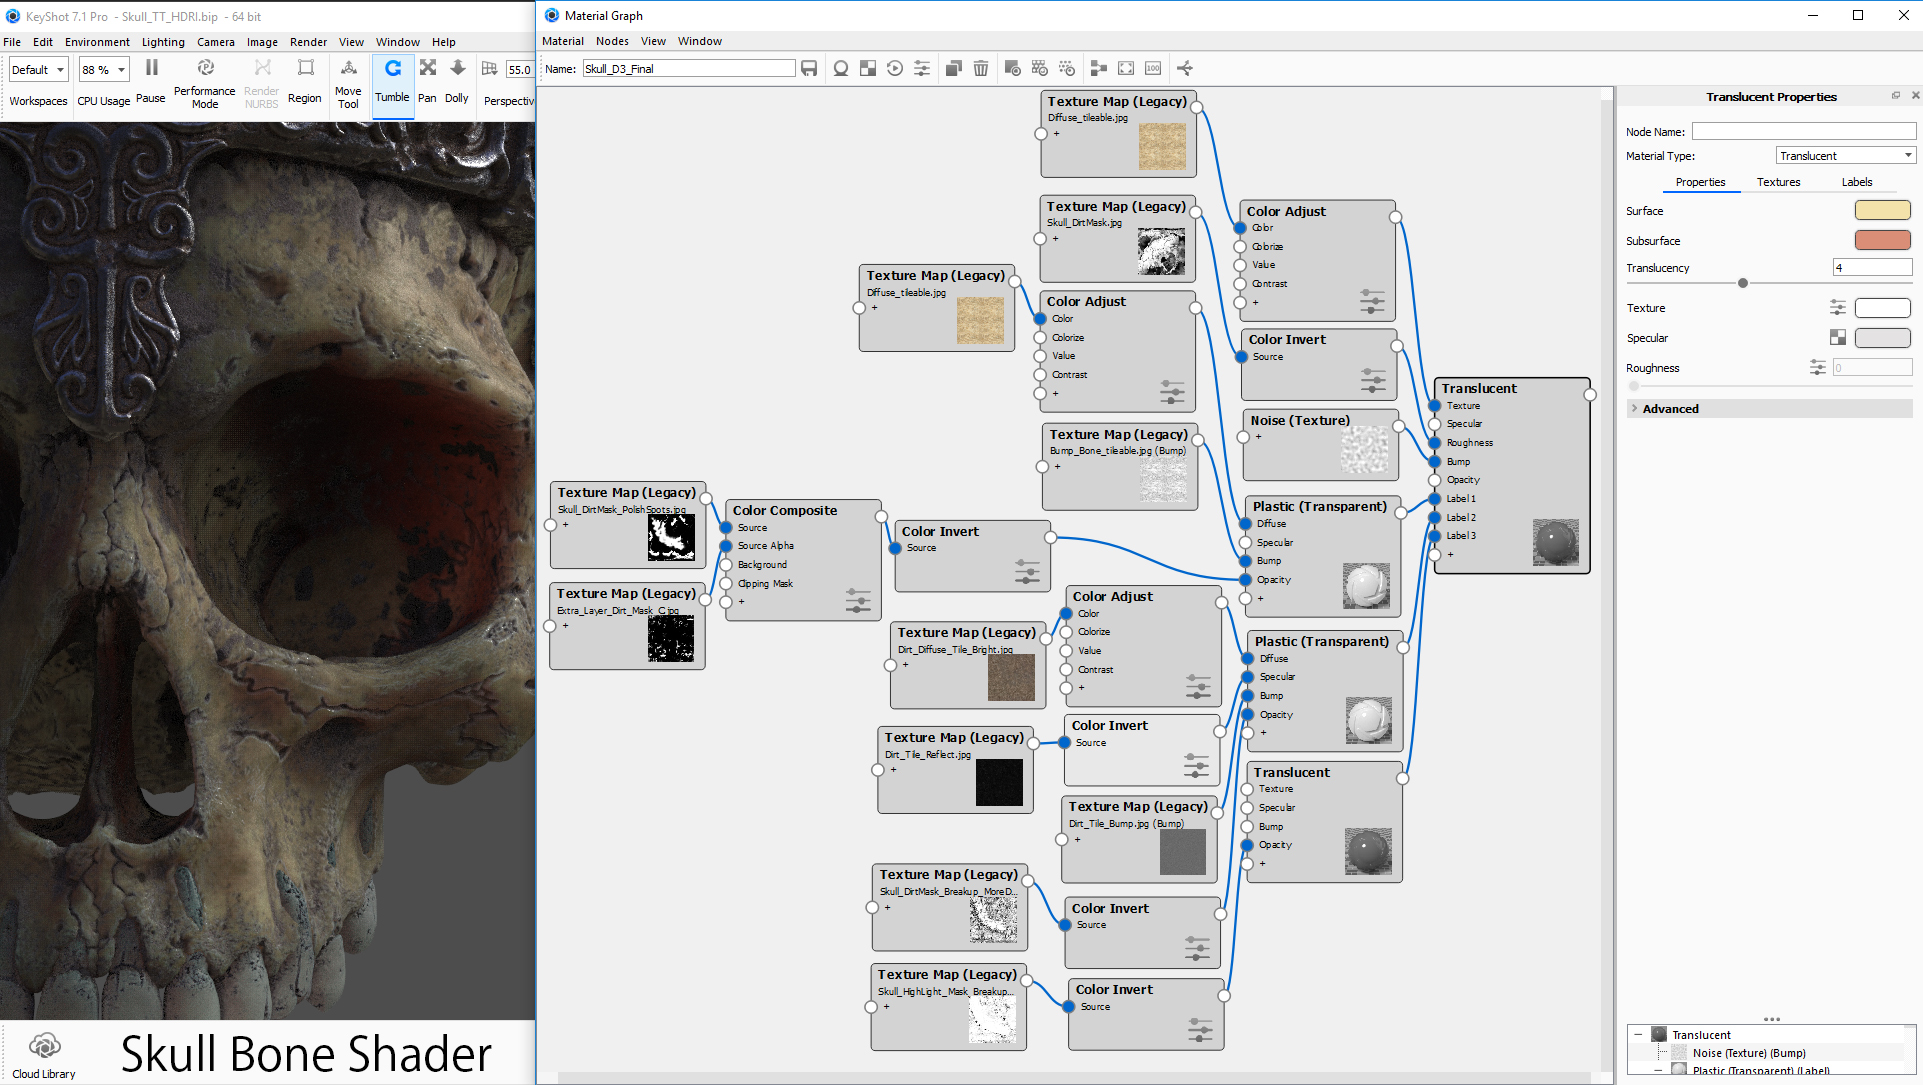Toggle the Translucent node Specular input socket
1923x1085 pixels.
point(1435,424)
